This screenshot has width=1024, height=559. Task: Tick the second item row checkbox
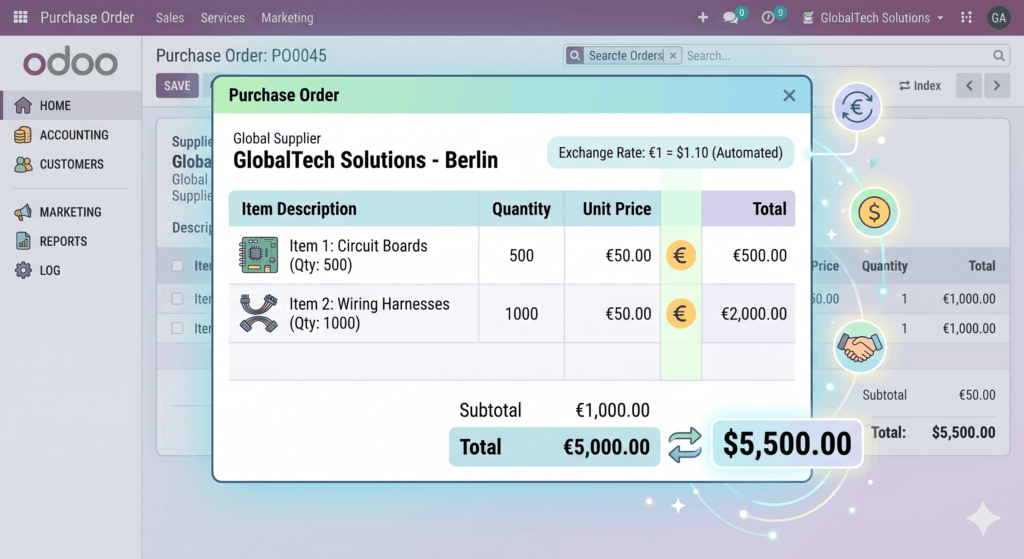tap(177, 328)
